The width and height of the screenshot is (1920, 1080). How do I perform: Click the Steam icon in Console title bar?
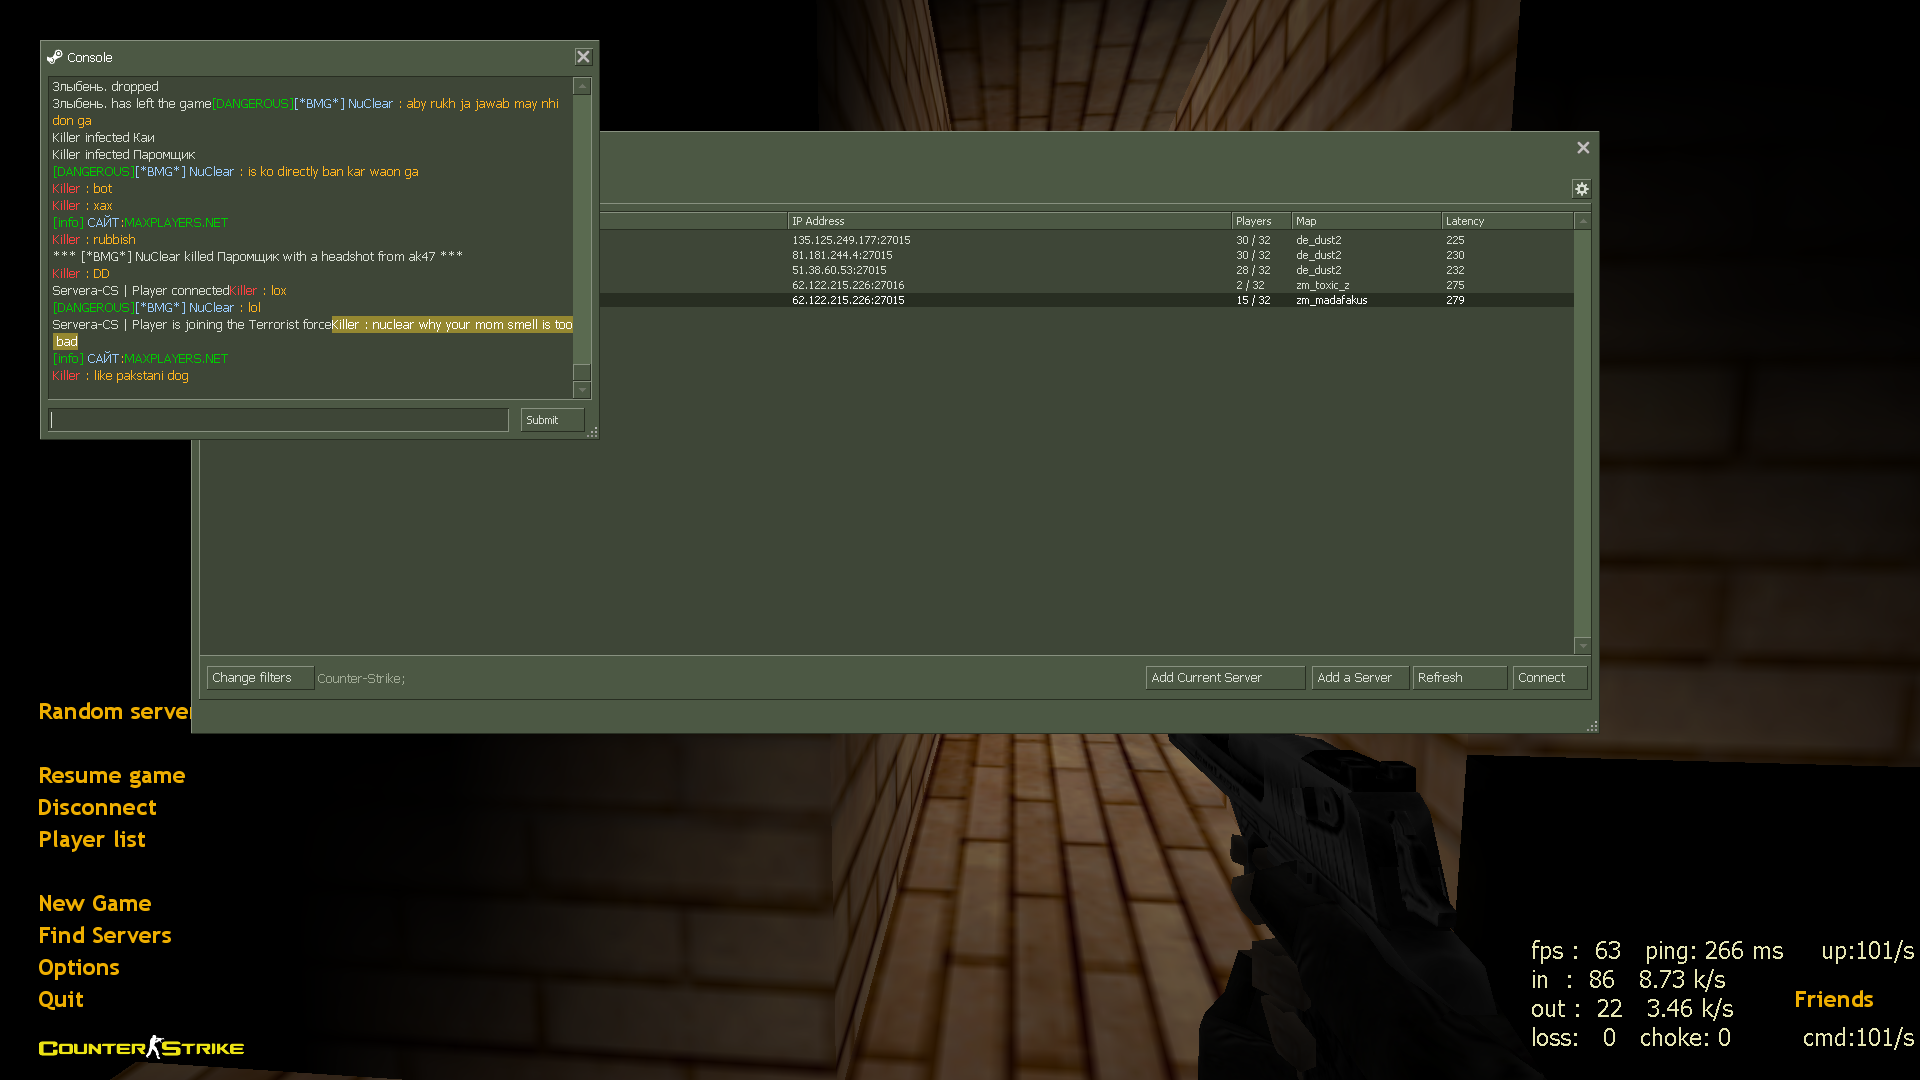coord(54,57)
